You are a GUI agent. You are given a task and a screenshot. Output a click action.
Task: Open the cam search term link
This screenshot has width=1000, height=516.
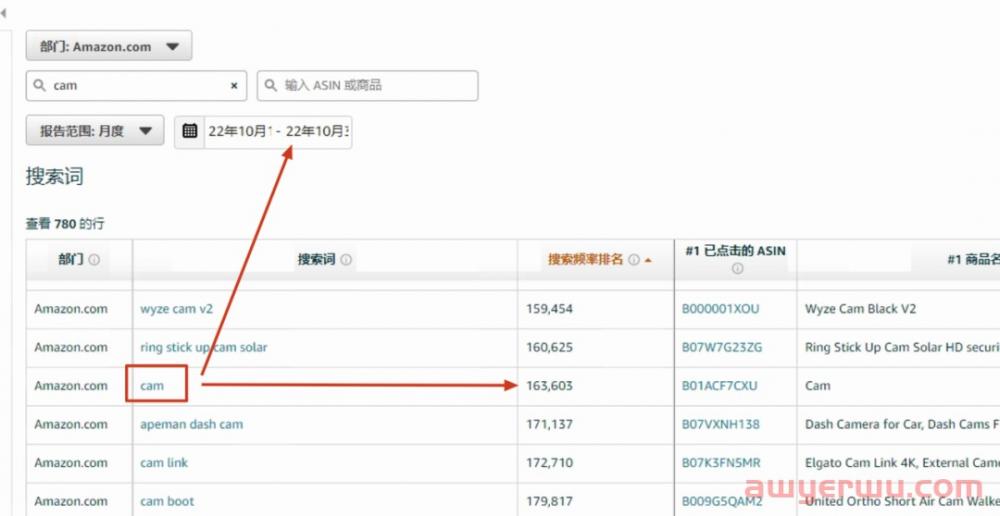(152, 386)
